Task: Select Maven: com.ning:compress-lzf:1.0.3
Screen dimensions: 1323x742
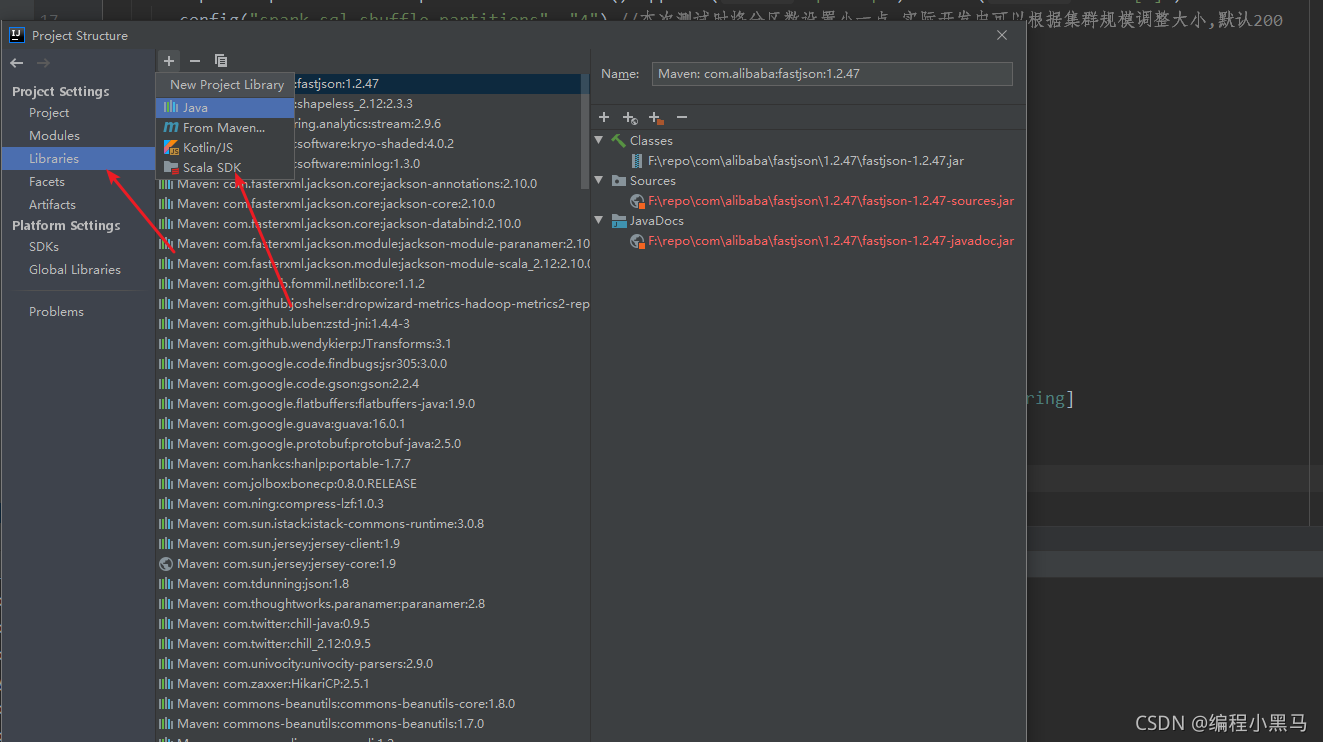Action: pos(281,503)
